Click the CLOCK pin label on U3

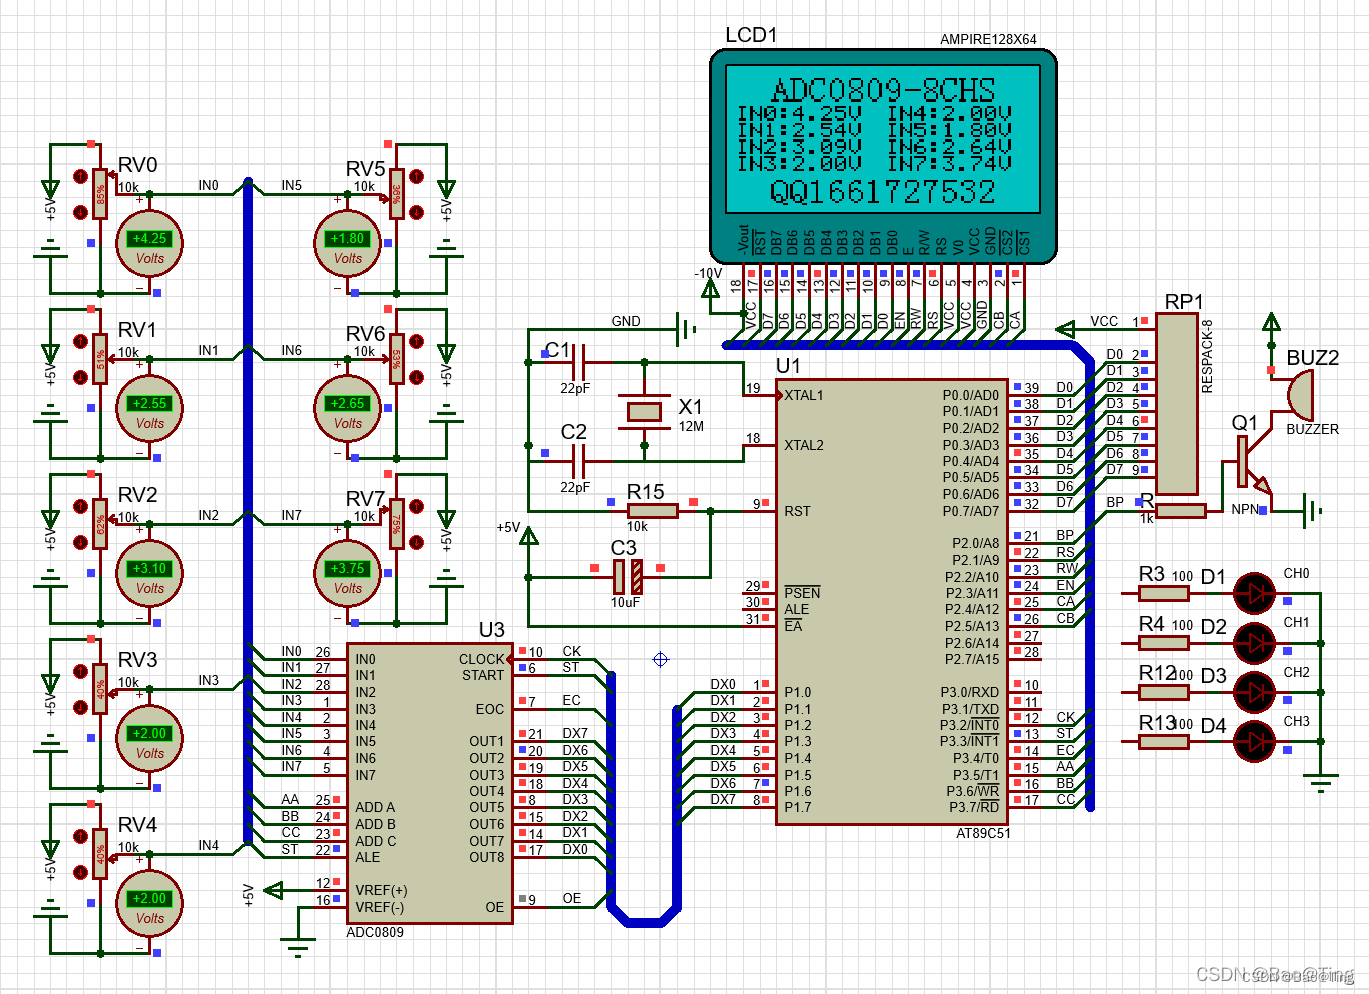pyautogui.click(x=482, y=659)
